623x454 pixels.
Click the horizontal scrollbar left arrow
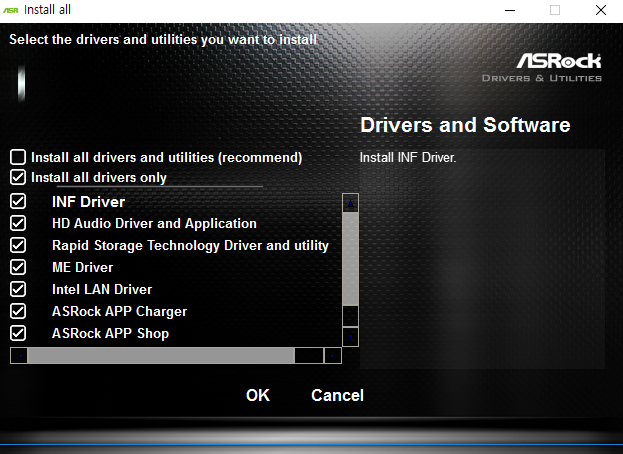[18, 355]
